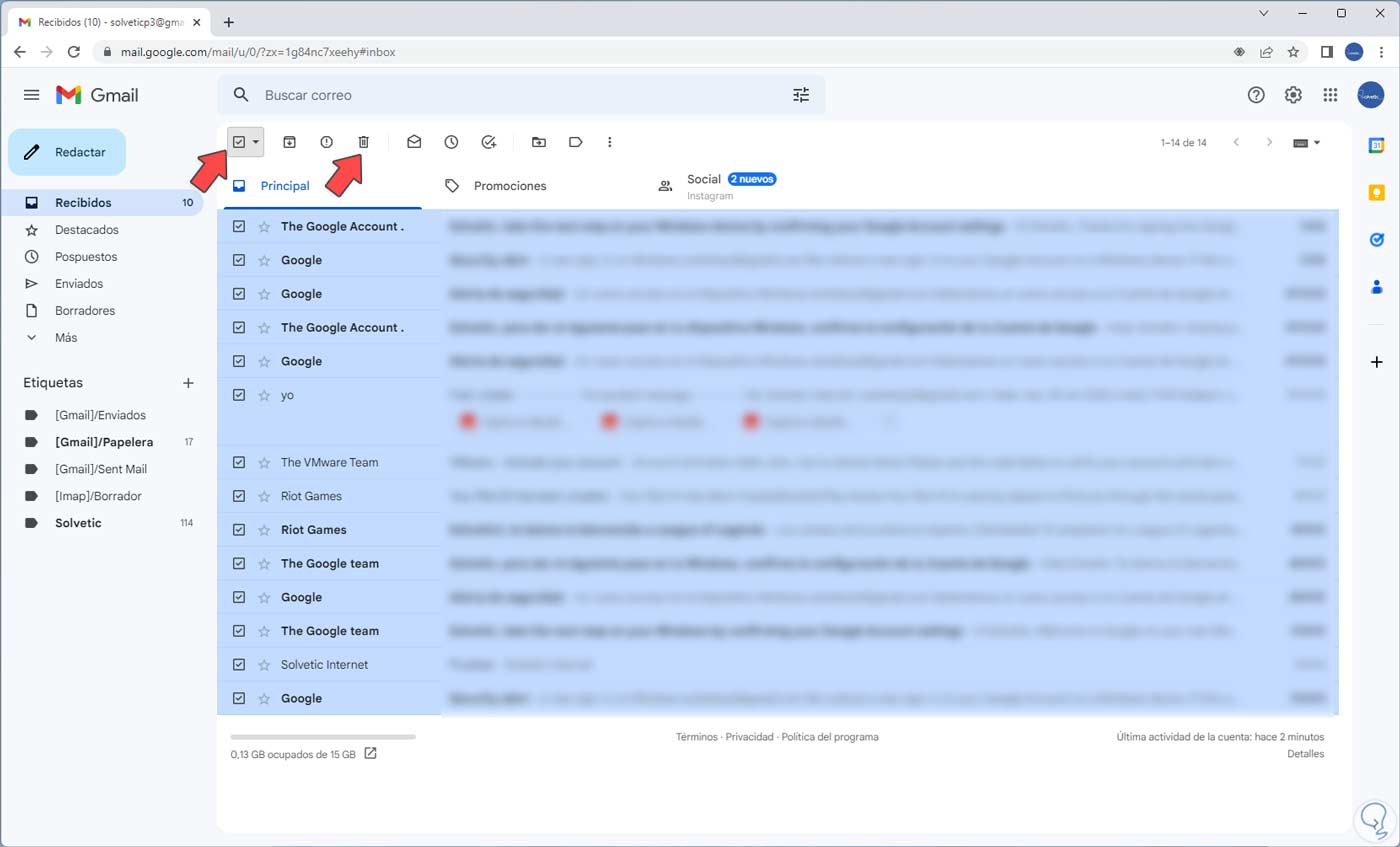Click the Redactar compose button

[x=67, y=152]
